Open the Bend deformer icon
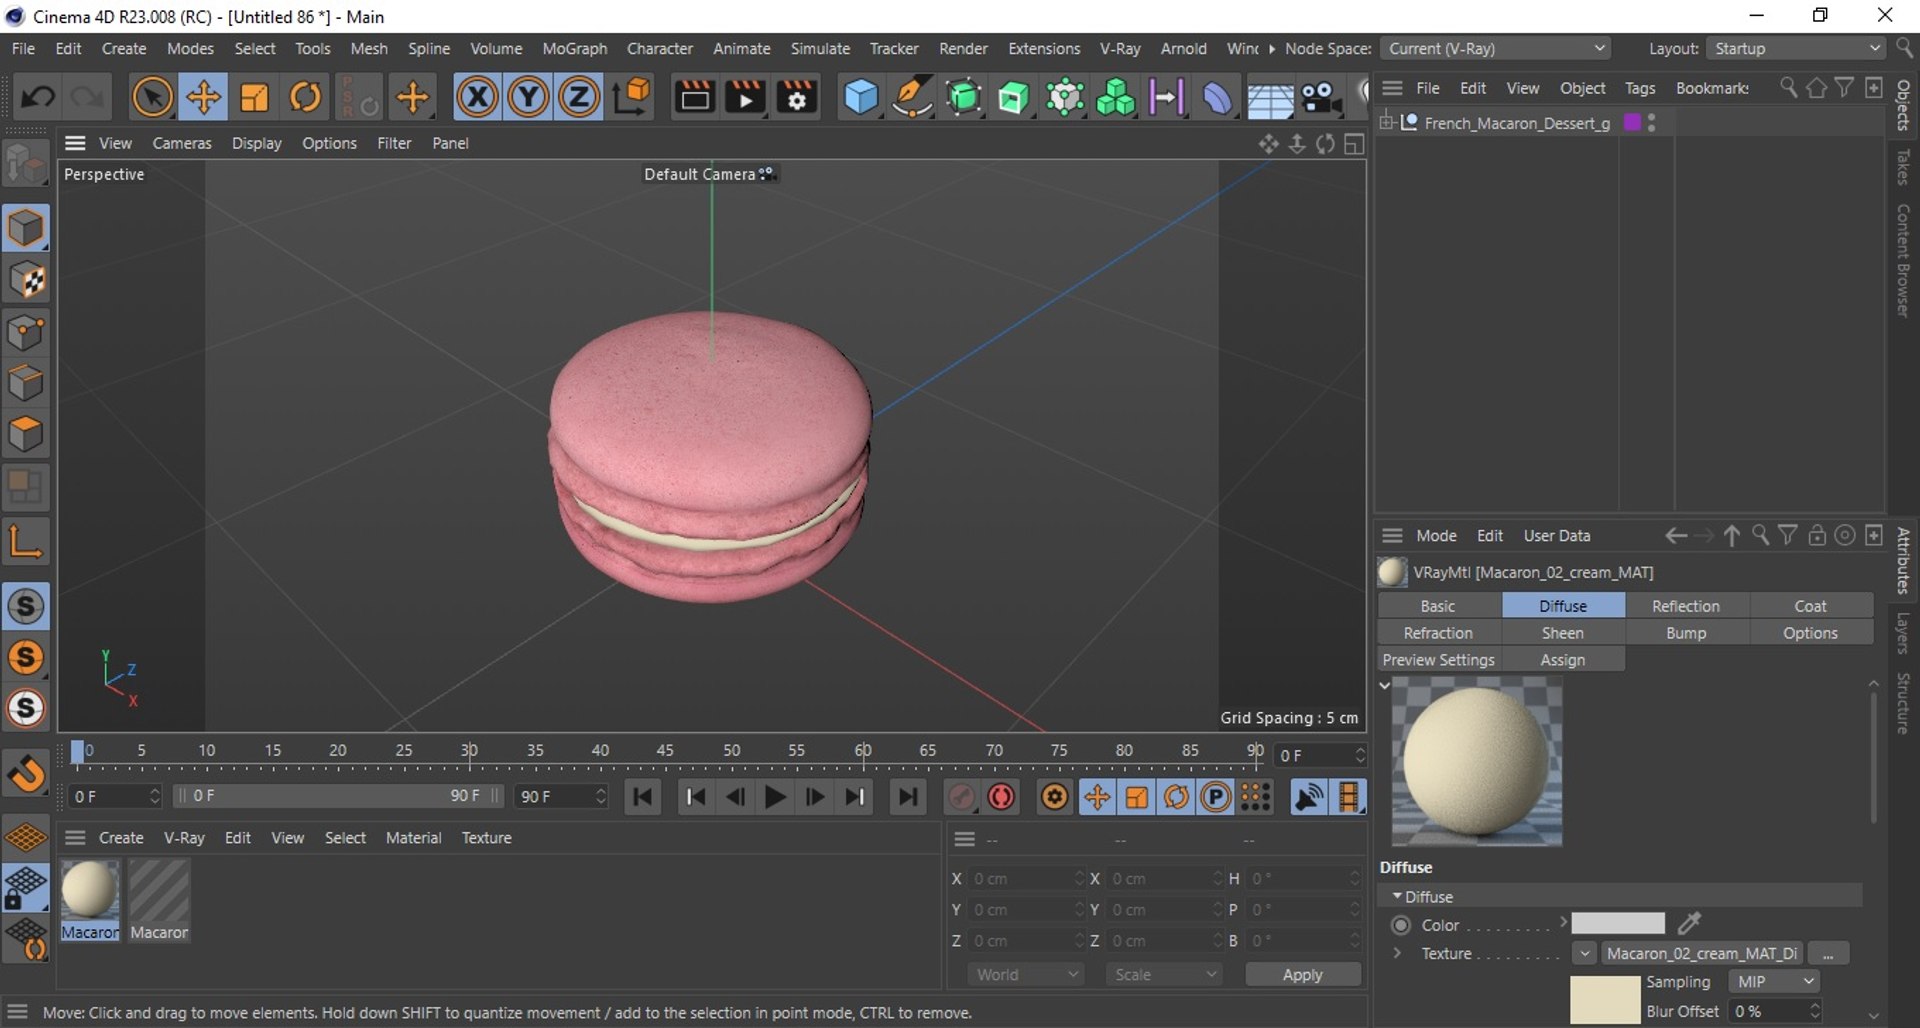 [x=1217, y=97]
